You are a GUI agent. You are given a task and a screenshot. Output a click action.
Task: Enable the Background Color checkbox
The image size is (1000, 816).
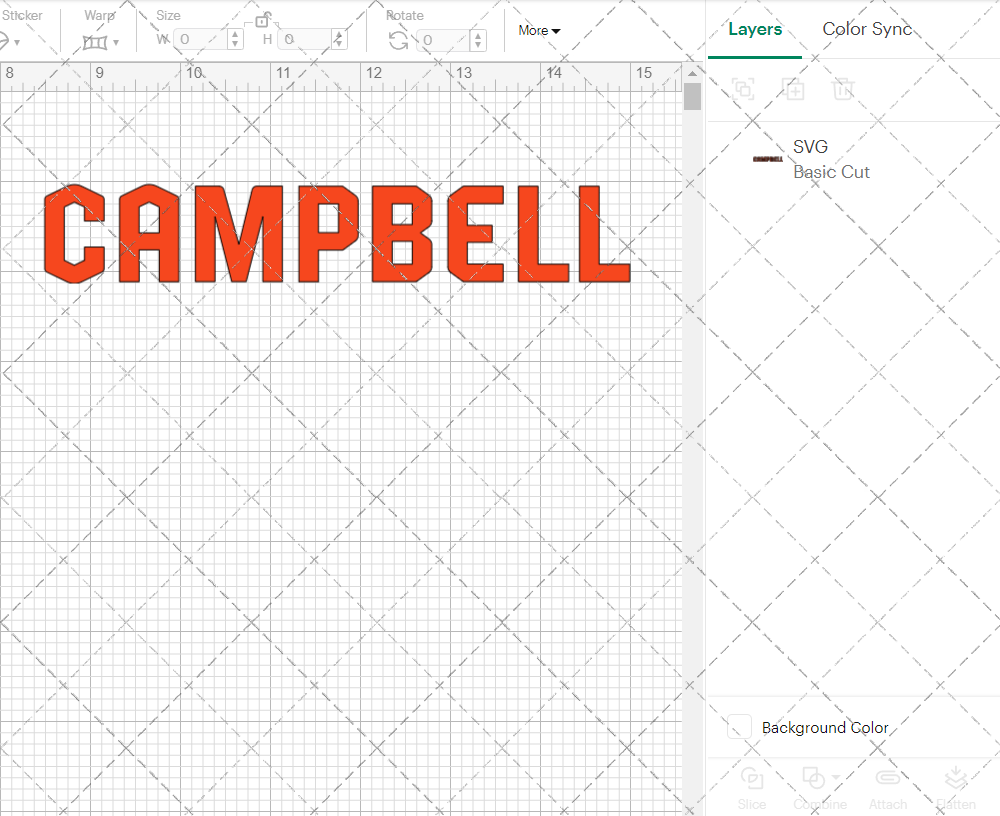[x=738, y=728]
